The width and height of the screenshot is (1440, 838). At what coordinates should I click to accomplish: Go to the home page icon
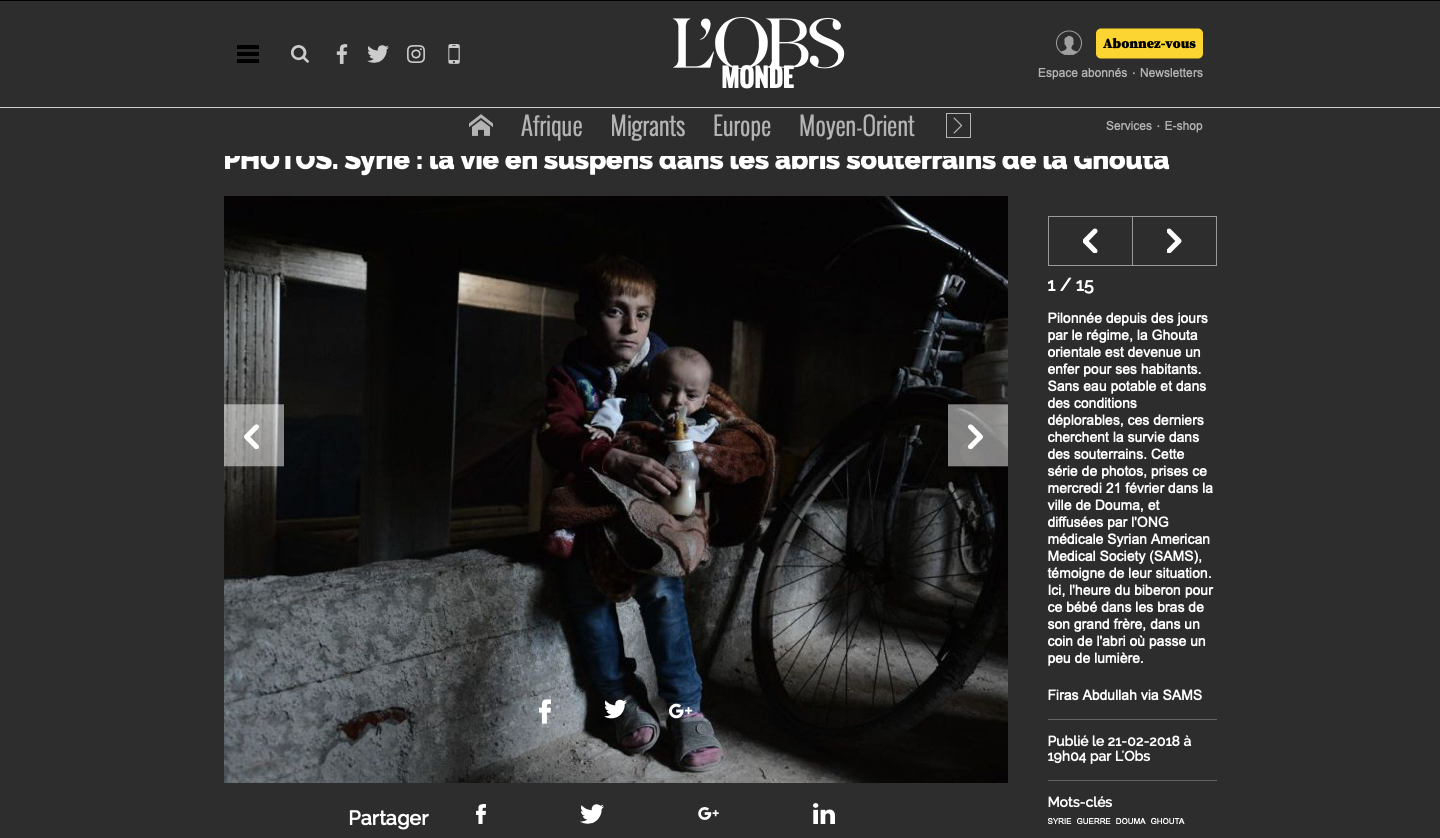pyautogui.click(x=481, y=125)
